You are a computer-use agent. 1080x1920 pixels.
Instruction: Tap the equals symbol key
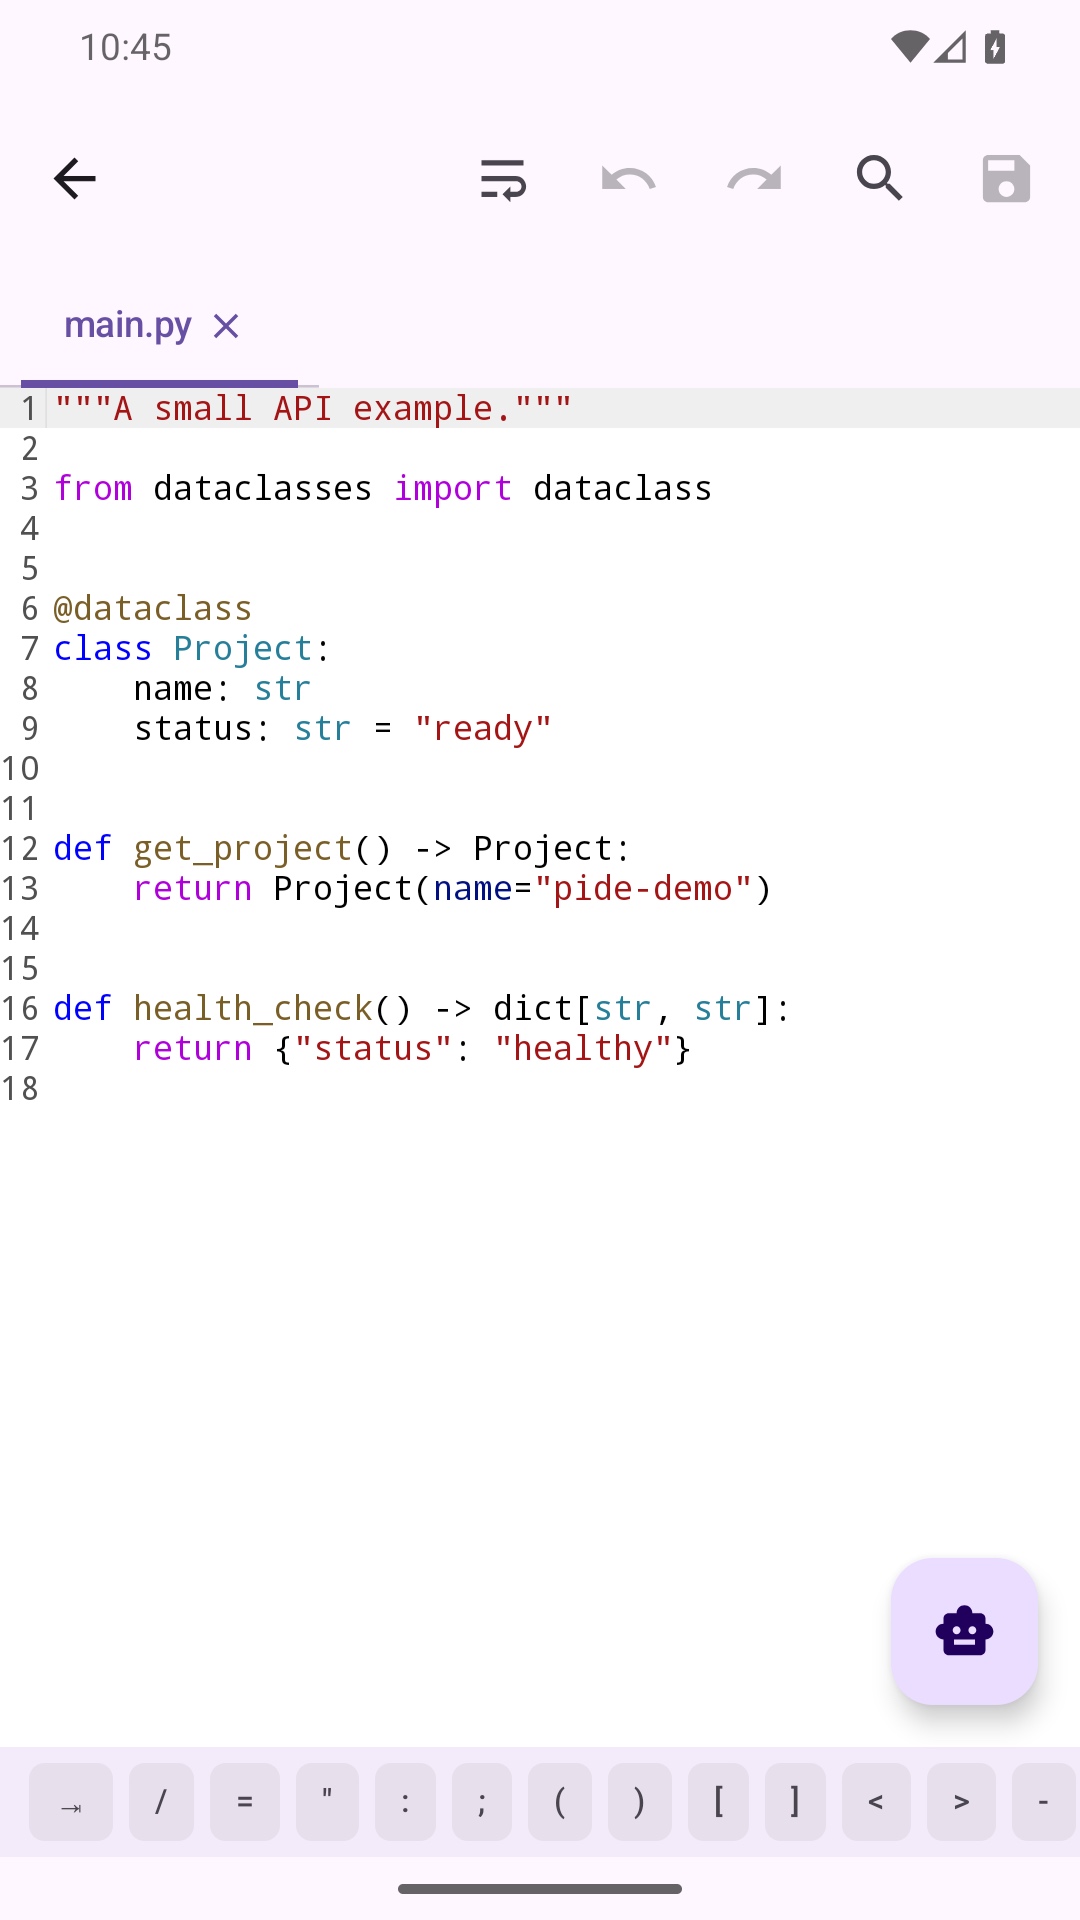[245, 1802]
